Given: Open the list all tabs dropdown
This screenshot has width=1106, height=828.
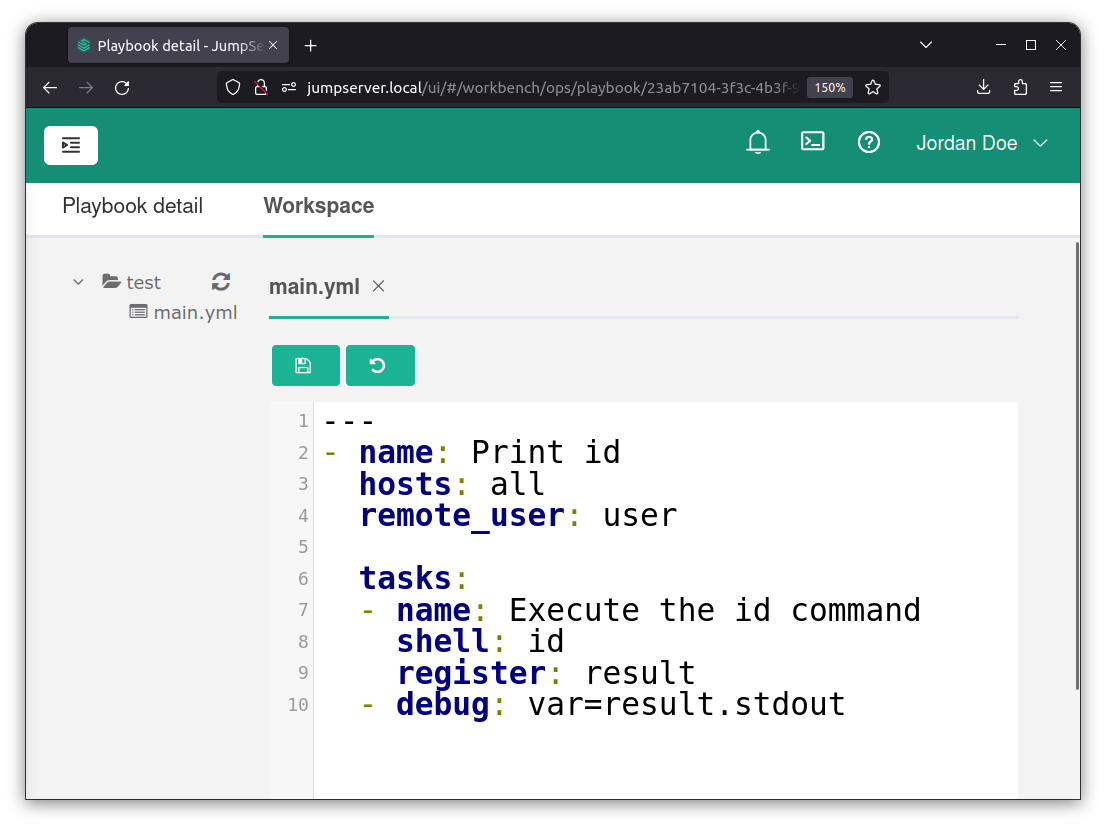Looking at the screenshot, I should [926, 45].
